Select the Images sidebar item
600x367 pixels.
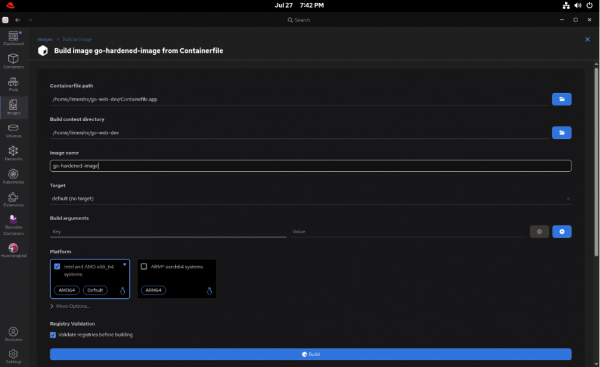[13, 107]
